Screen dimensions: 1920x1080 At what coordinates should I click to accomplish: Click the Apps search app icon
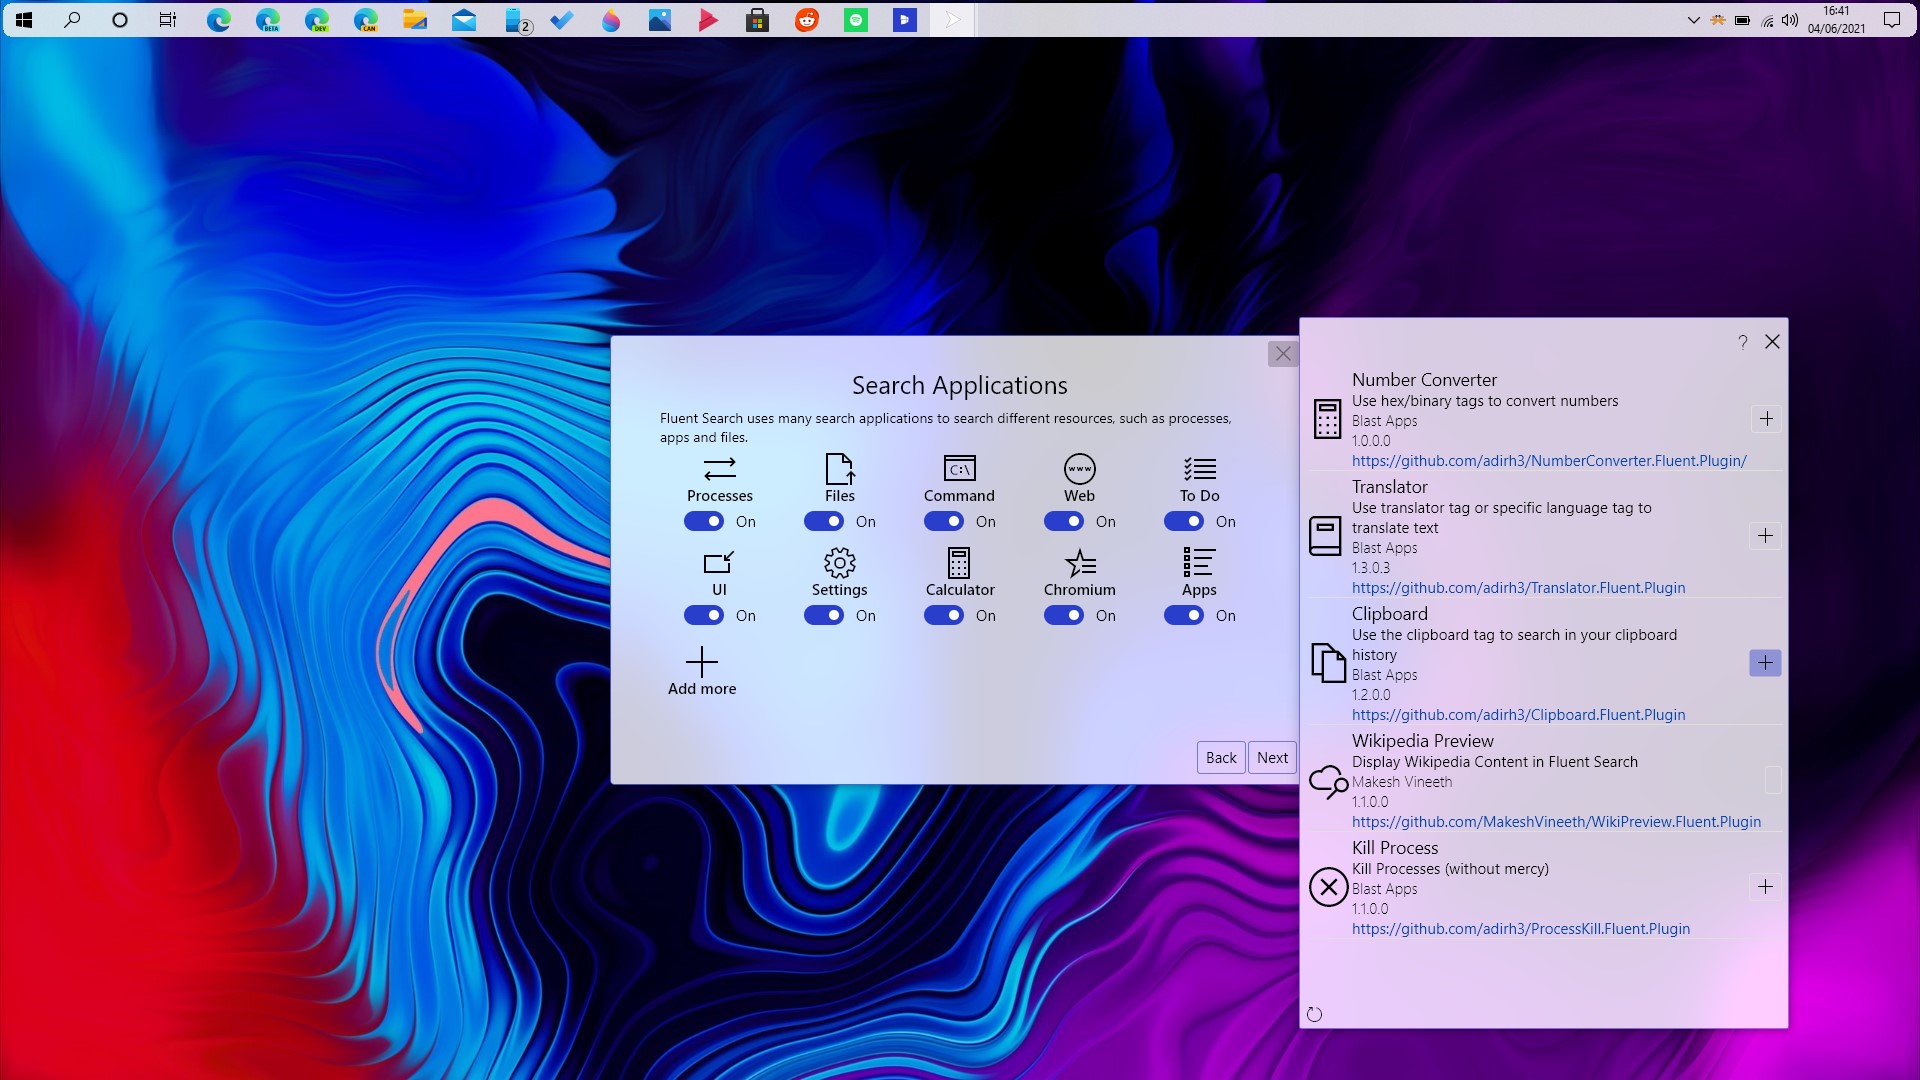point(1199,562)
